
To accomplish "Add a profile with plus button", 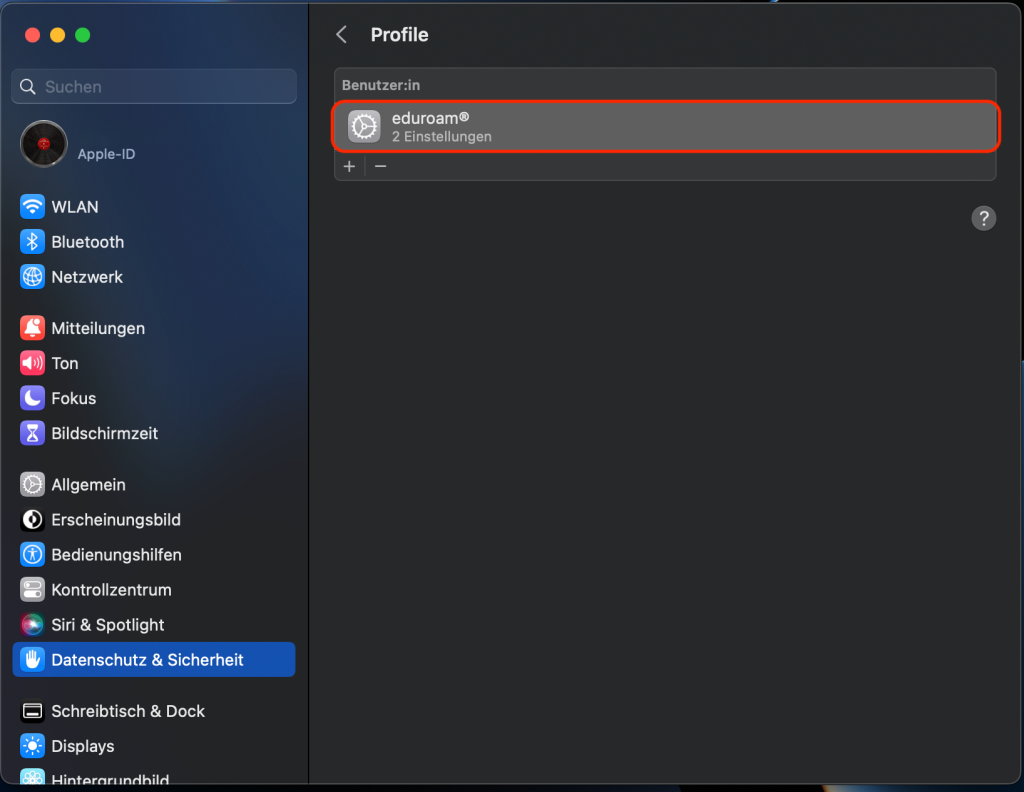I will pos(349,166).
